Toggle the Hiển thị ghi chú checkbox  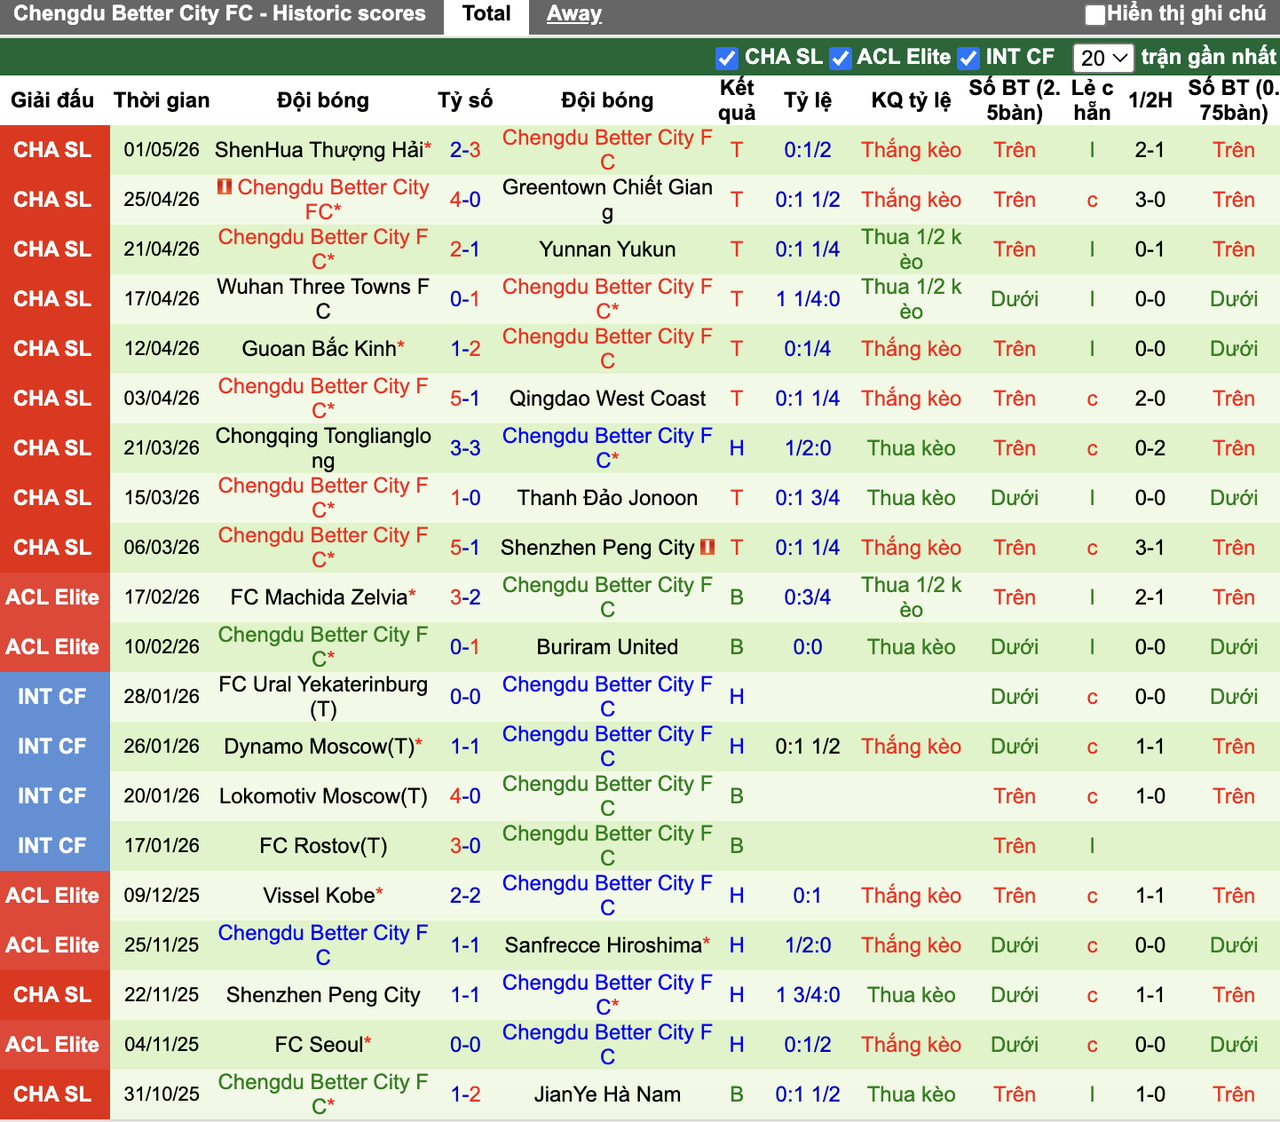(x=1095, y=14)
